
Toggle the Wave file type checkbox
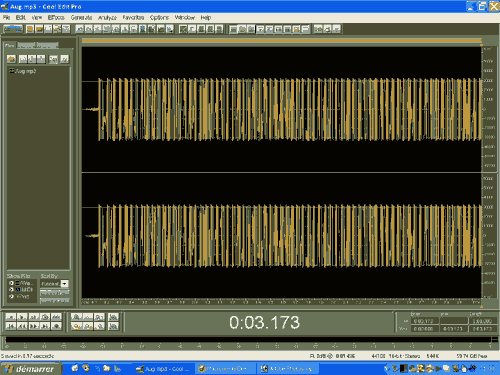(11, 283)
